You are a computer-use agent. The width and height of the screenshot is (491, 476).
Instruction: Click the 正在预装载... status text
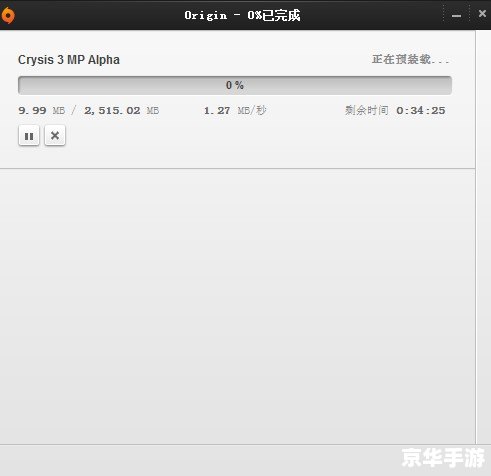pyautogui.click(x=410, y=60)
